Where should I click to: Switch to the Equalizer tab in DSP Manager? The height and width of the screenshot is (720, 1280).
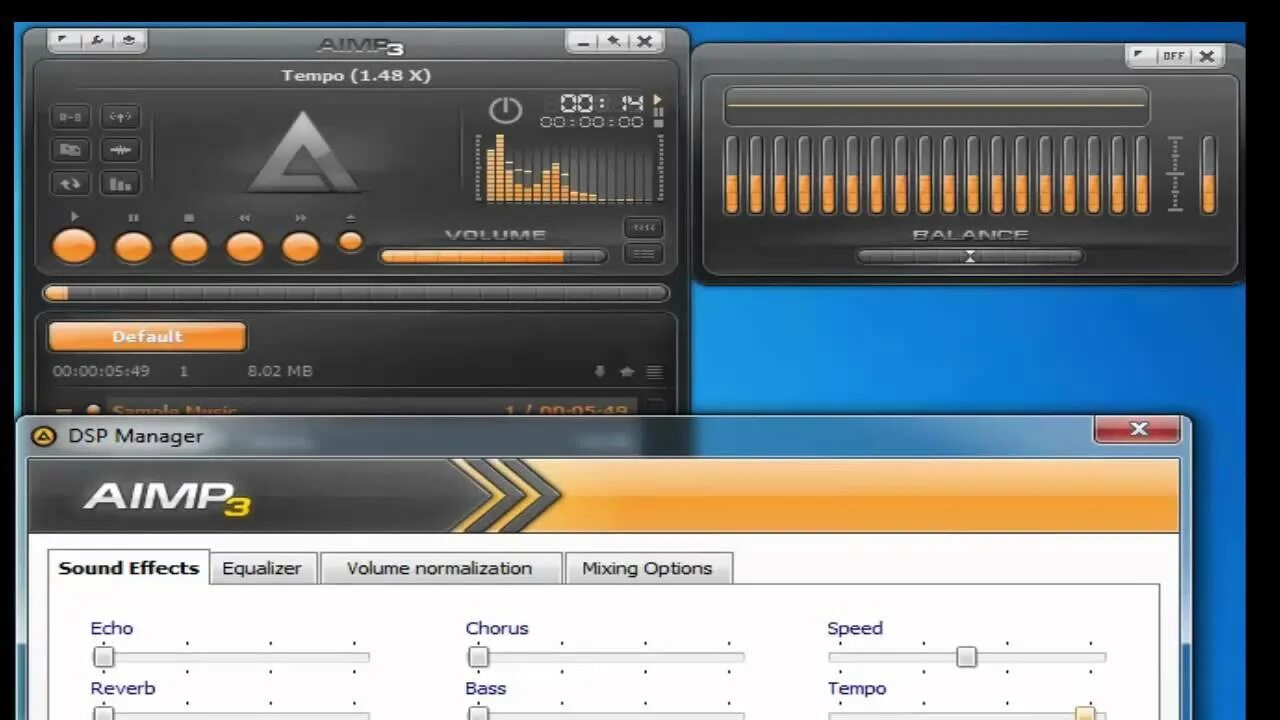261,568
